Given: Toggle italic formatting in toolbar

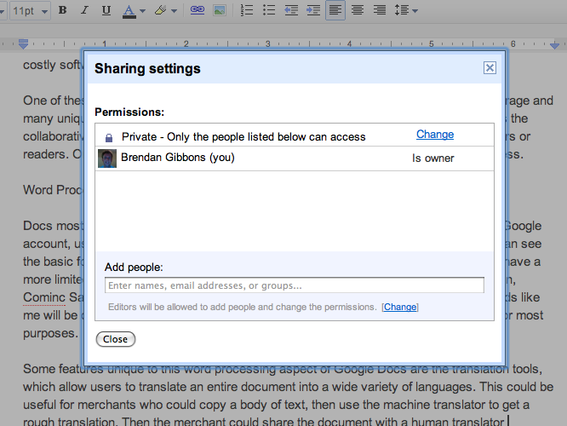Looking at the screenshot, I should click(84, 10).
